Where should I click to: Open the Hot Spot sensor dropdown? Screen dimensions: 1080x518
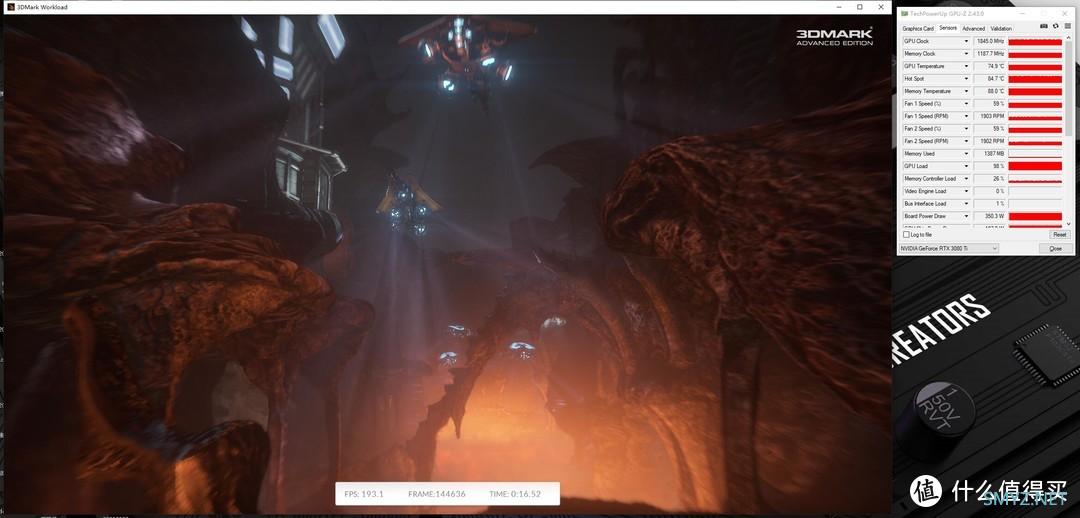966,79
